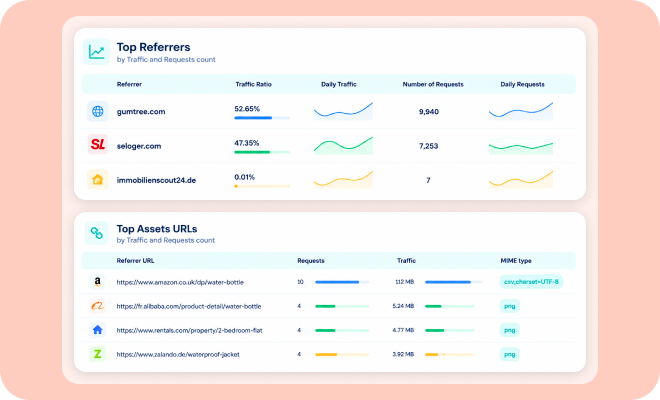Click the Alibaba logo icon
The image size is (660, 400).
pyautogui.click(x=97, y=306)
